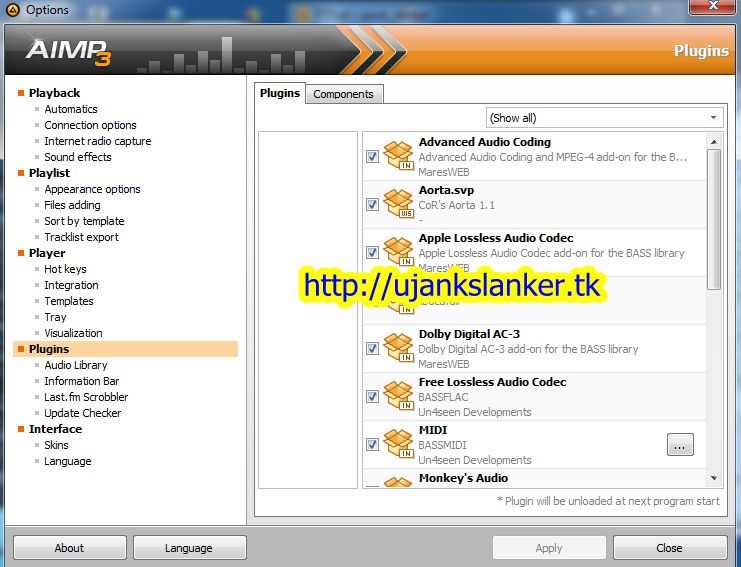741x567 pixels.
Task: Click the Language button at bottom
Action: 189,548
